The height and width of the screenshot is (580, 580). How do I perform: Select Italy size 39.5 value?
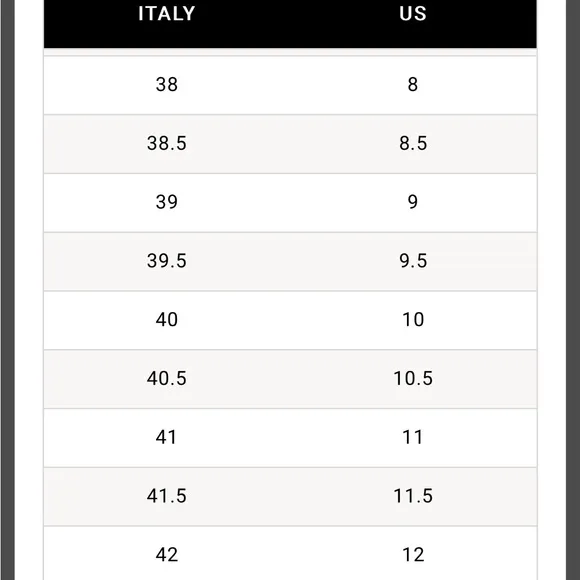[x=166, y=261]
